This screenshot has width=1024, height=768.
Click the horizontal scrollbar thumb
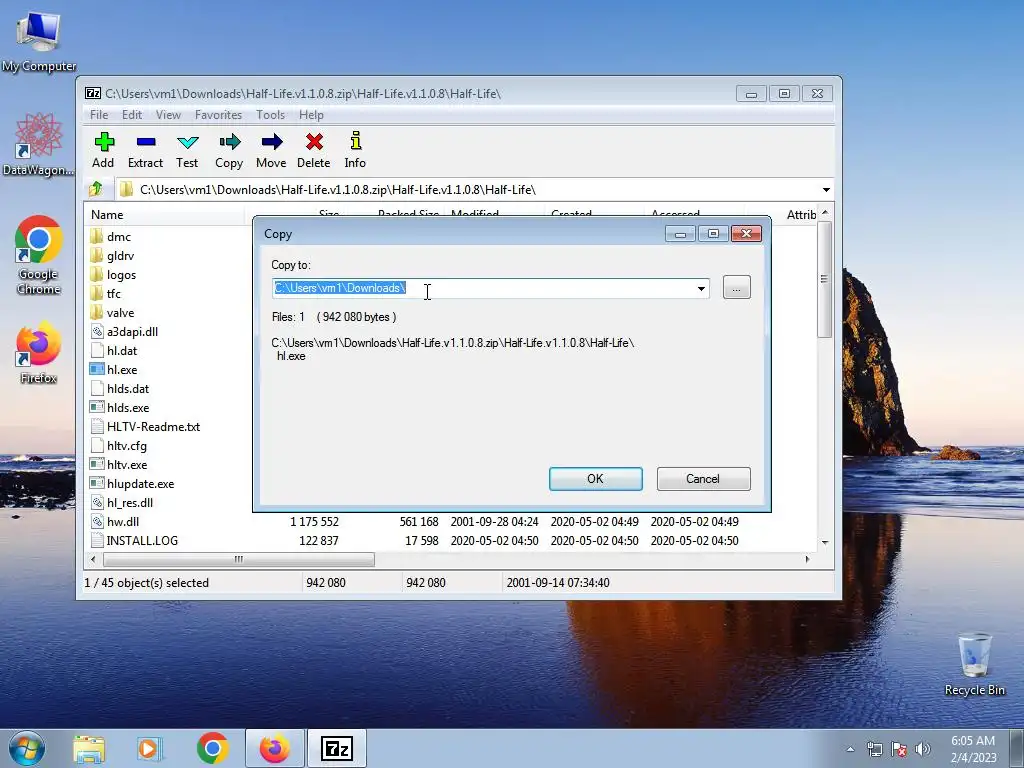[238, 559]
